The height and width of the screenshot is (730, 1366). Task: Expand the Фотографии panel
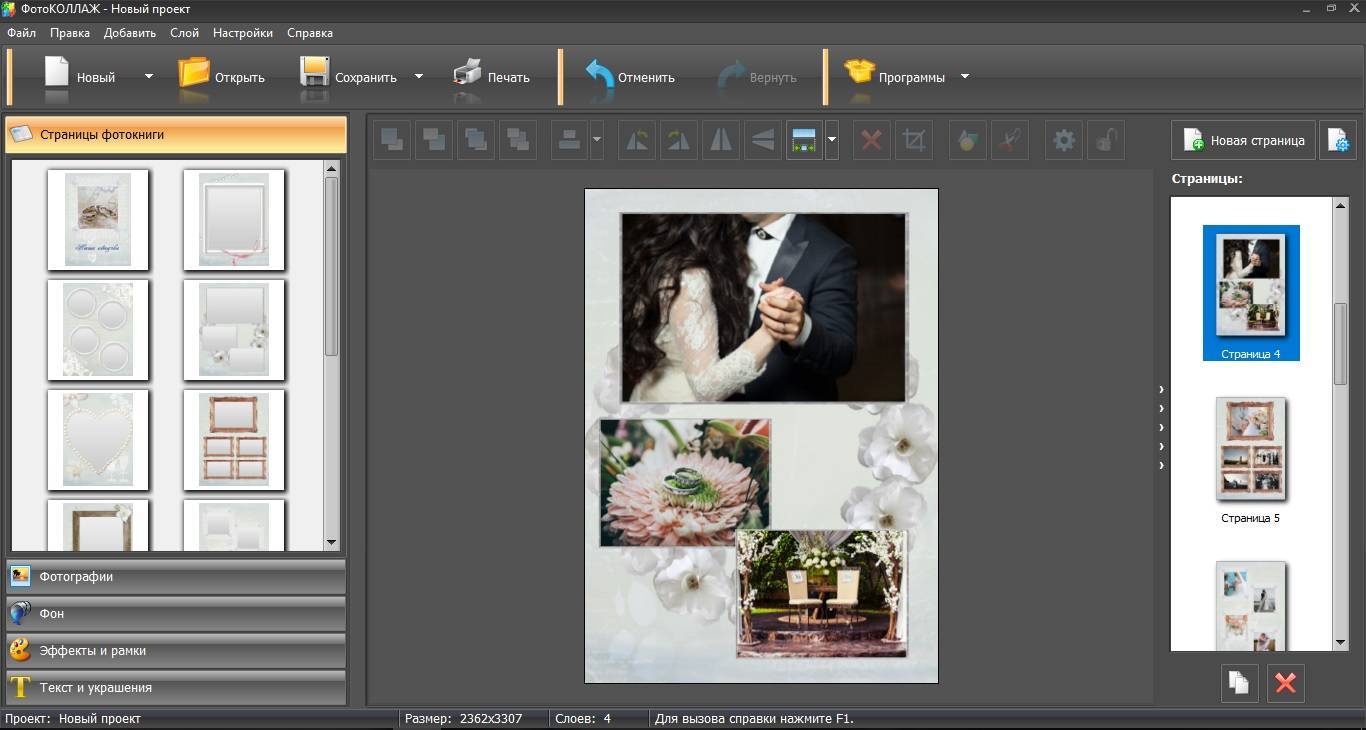click(176, 577)
